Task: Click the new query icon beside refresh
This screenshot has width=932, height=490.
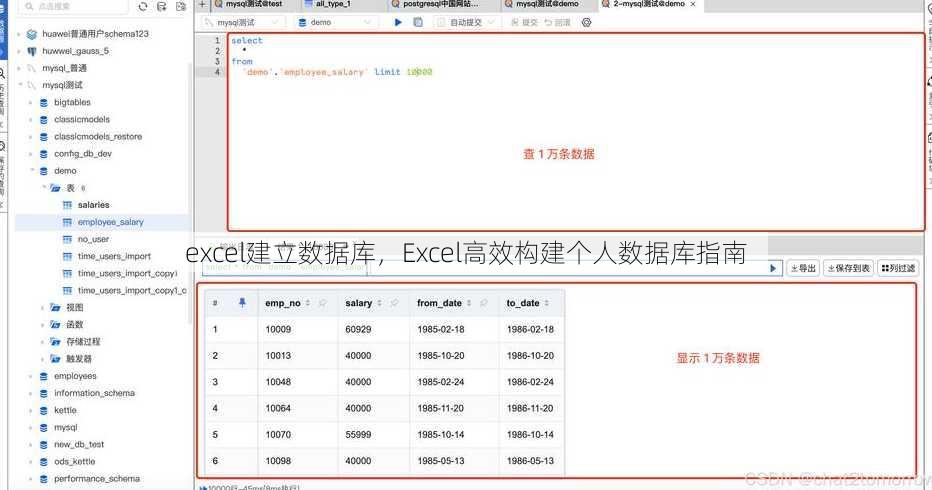Action: (x=162, y=7)
